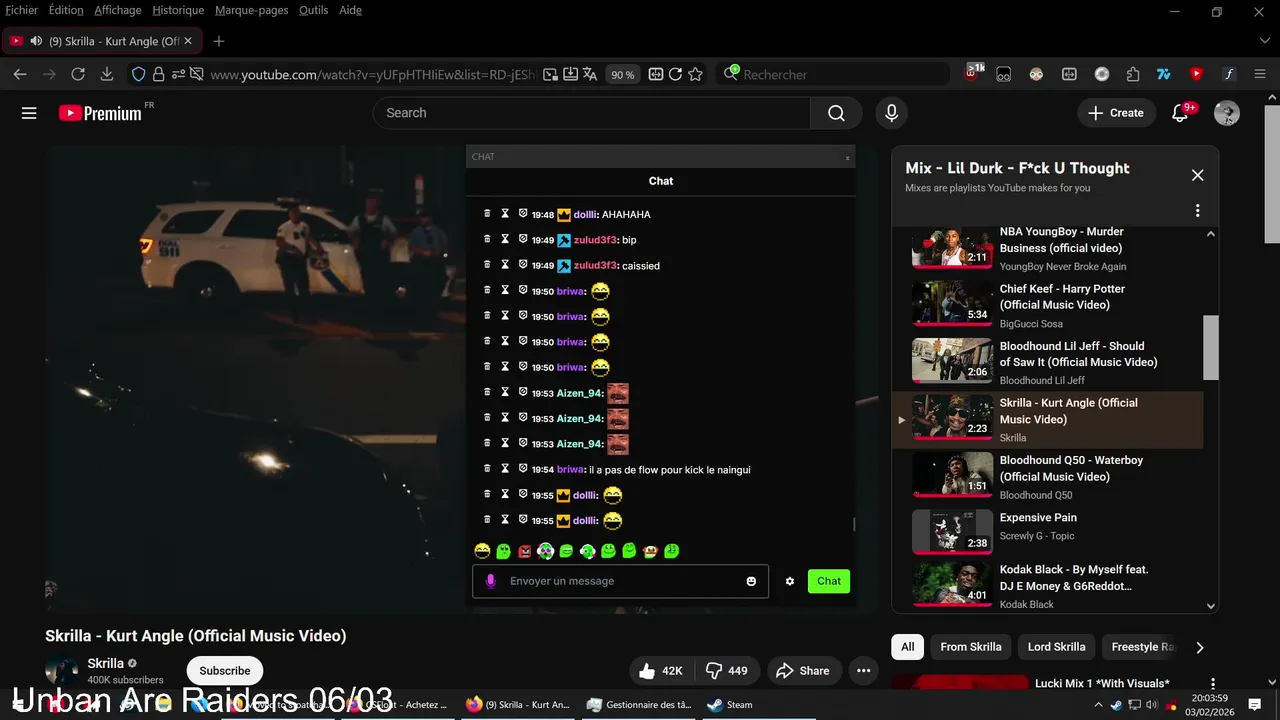Click the YouTube search magnifier button
The height and width of the screenshot is (720, 1280).
(836, 113)
